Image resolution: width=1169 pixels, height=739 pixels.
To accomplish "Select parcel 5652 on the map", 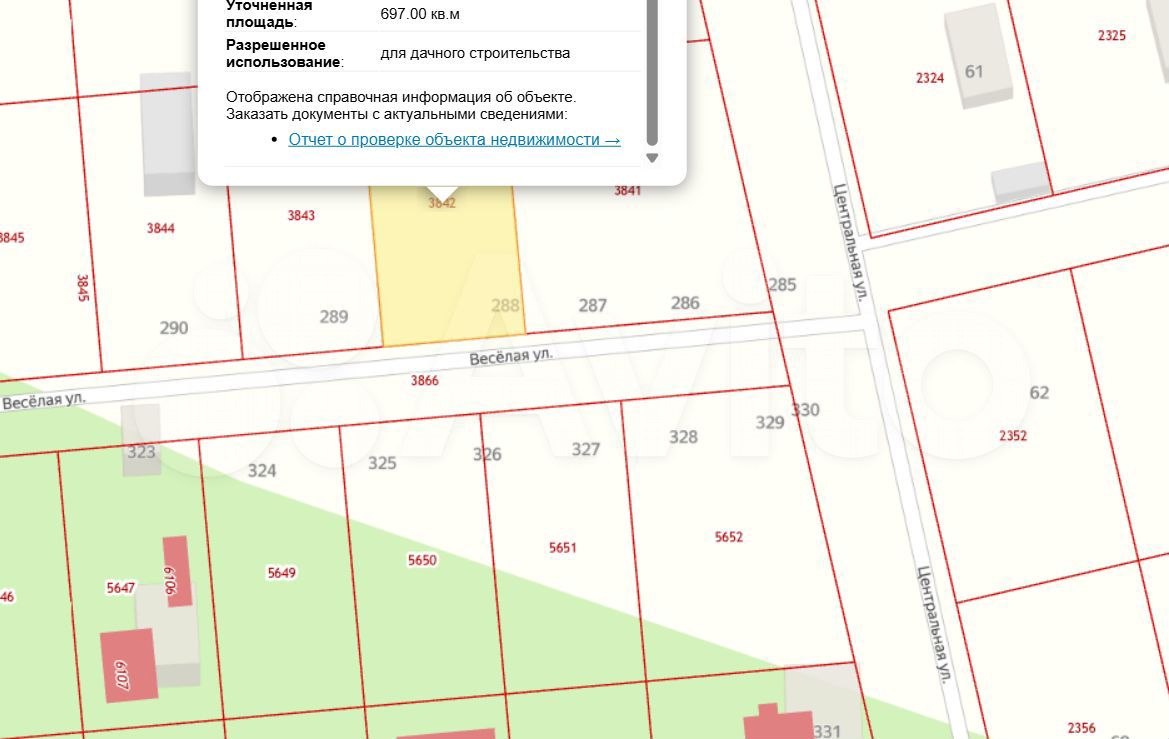I will pos(729,537).
